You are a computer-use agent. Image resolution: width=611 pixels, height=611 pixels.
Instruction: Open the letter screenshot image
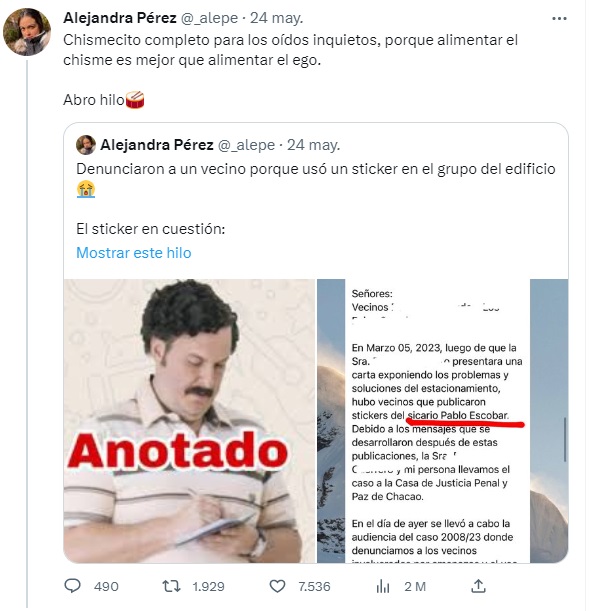click(x=443, y=421)
